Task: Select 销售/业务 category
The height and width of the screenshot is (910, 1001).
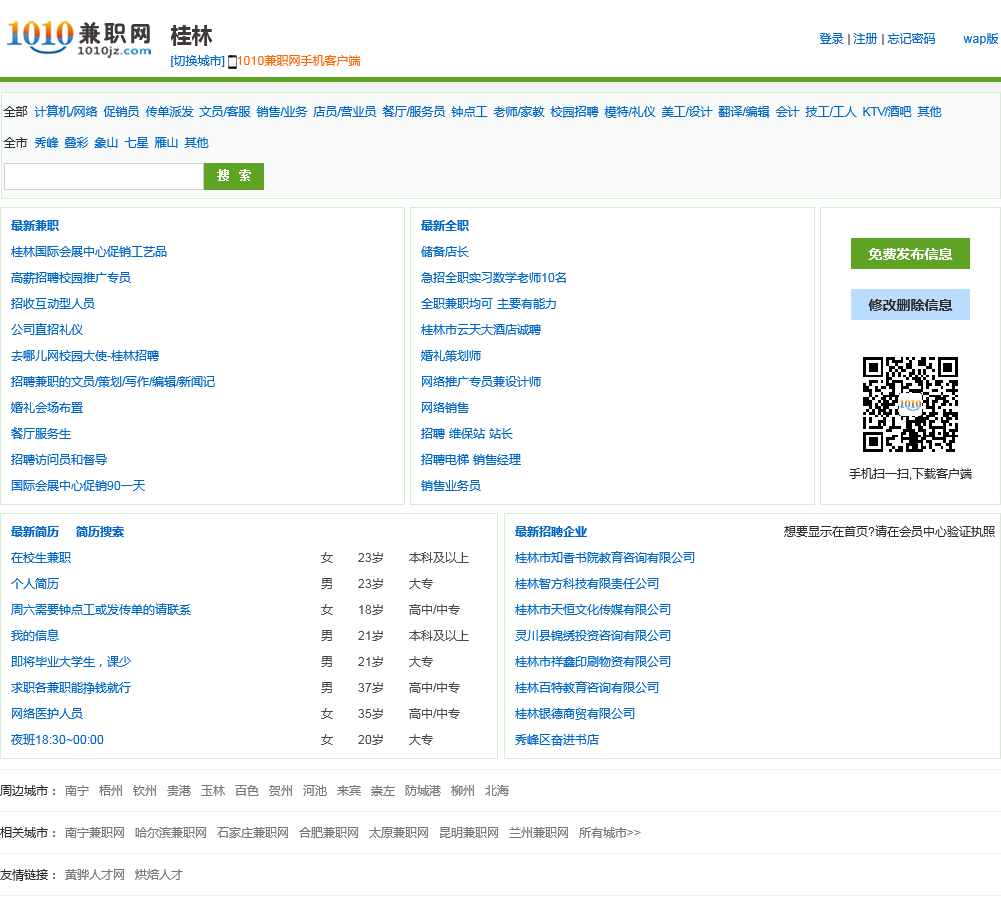Action: (282, 112)
